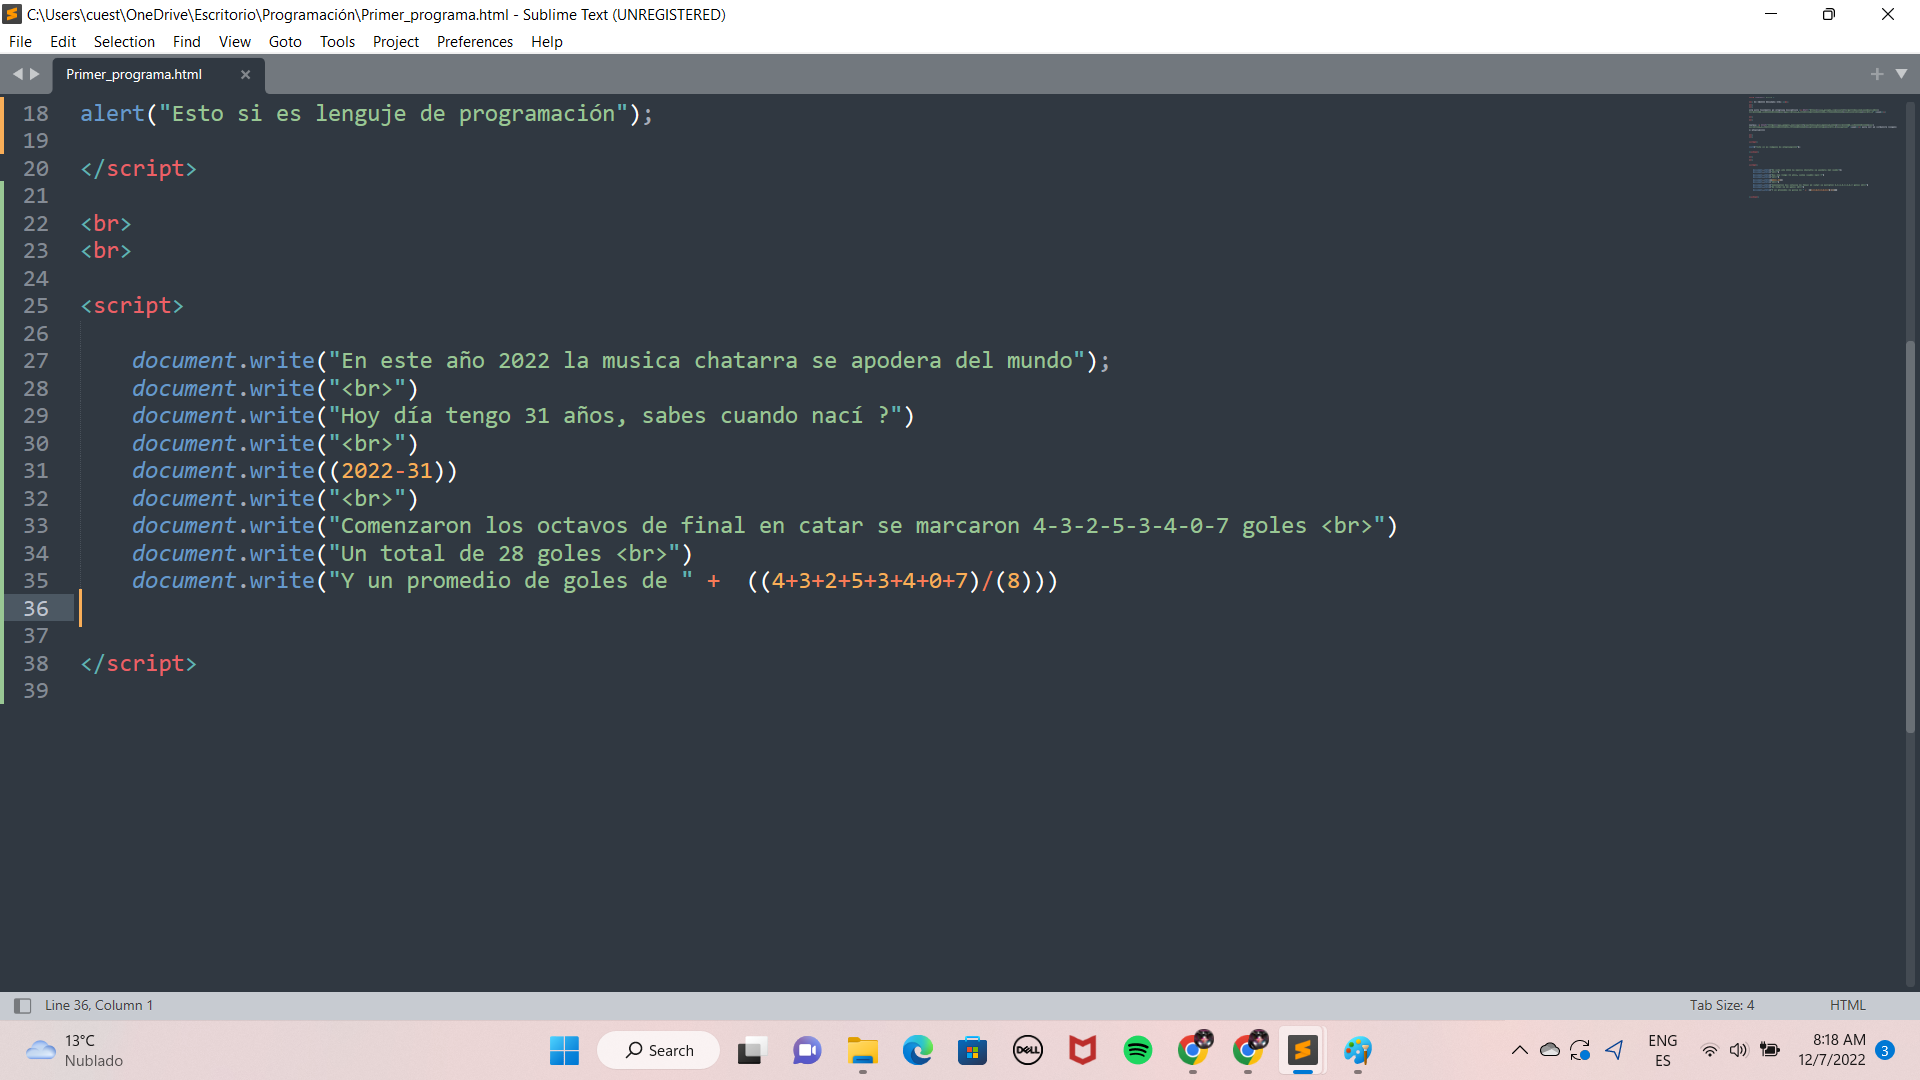Open Windows Start menu

tap(564, 1050)
